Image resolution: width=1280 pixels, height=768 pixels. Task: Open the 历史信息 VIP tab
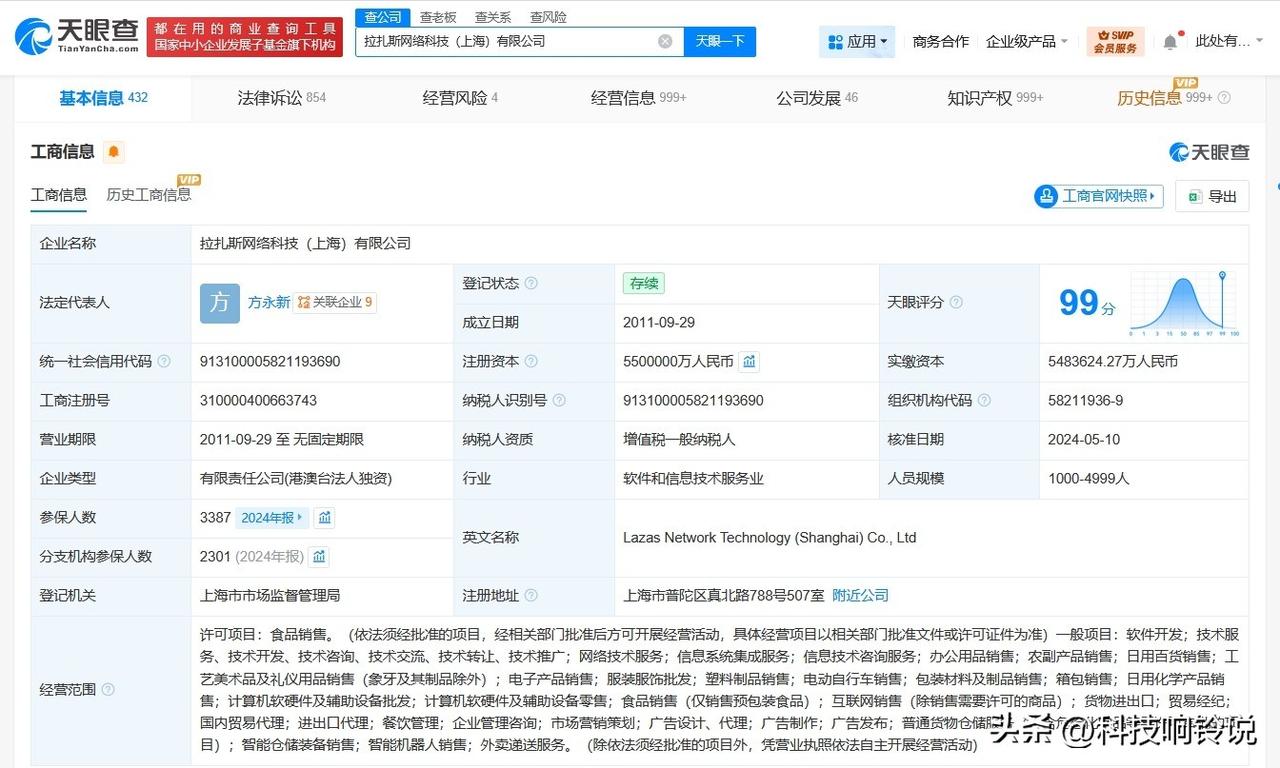(x=1165, y=98)
